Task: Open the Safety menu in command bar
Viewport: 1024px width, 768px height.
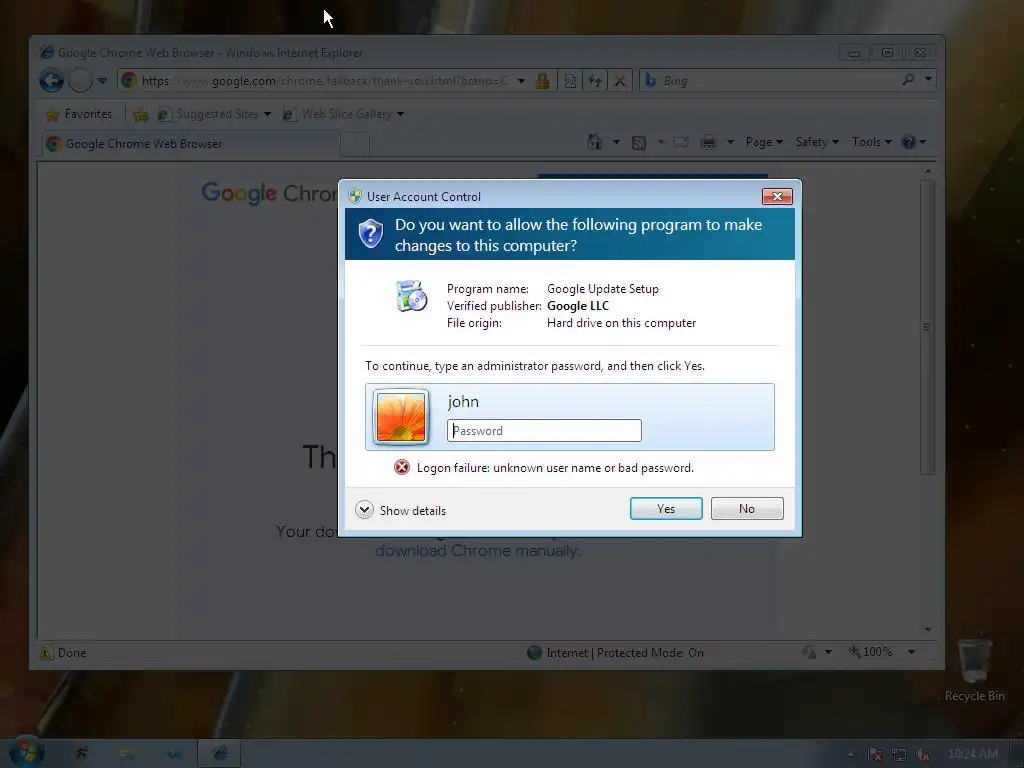Action: (x=817, y=142)
